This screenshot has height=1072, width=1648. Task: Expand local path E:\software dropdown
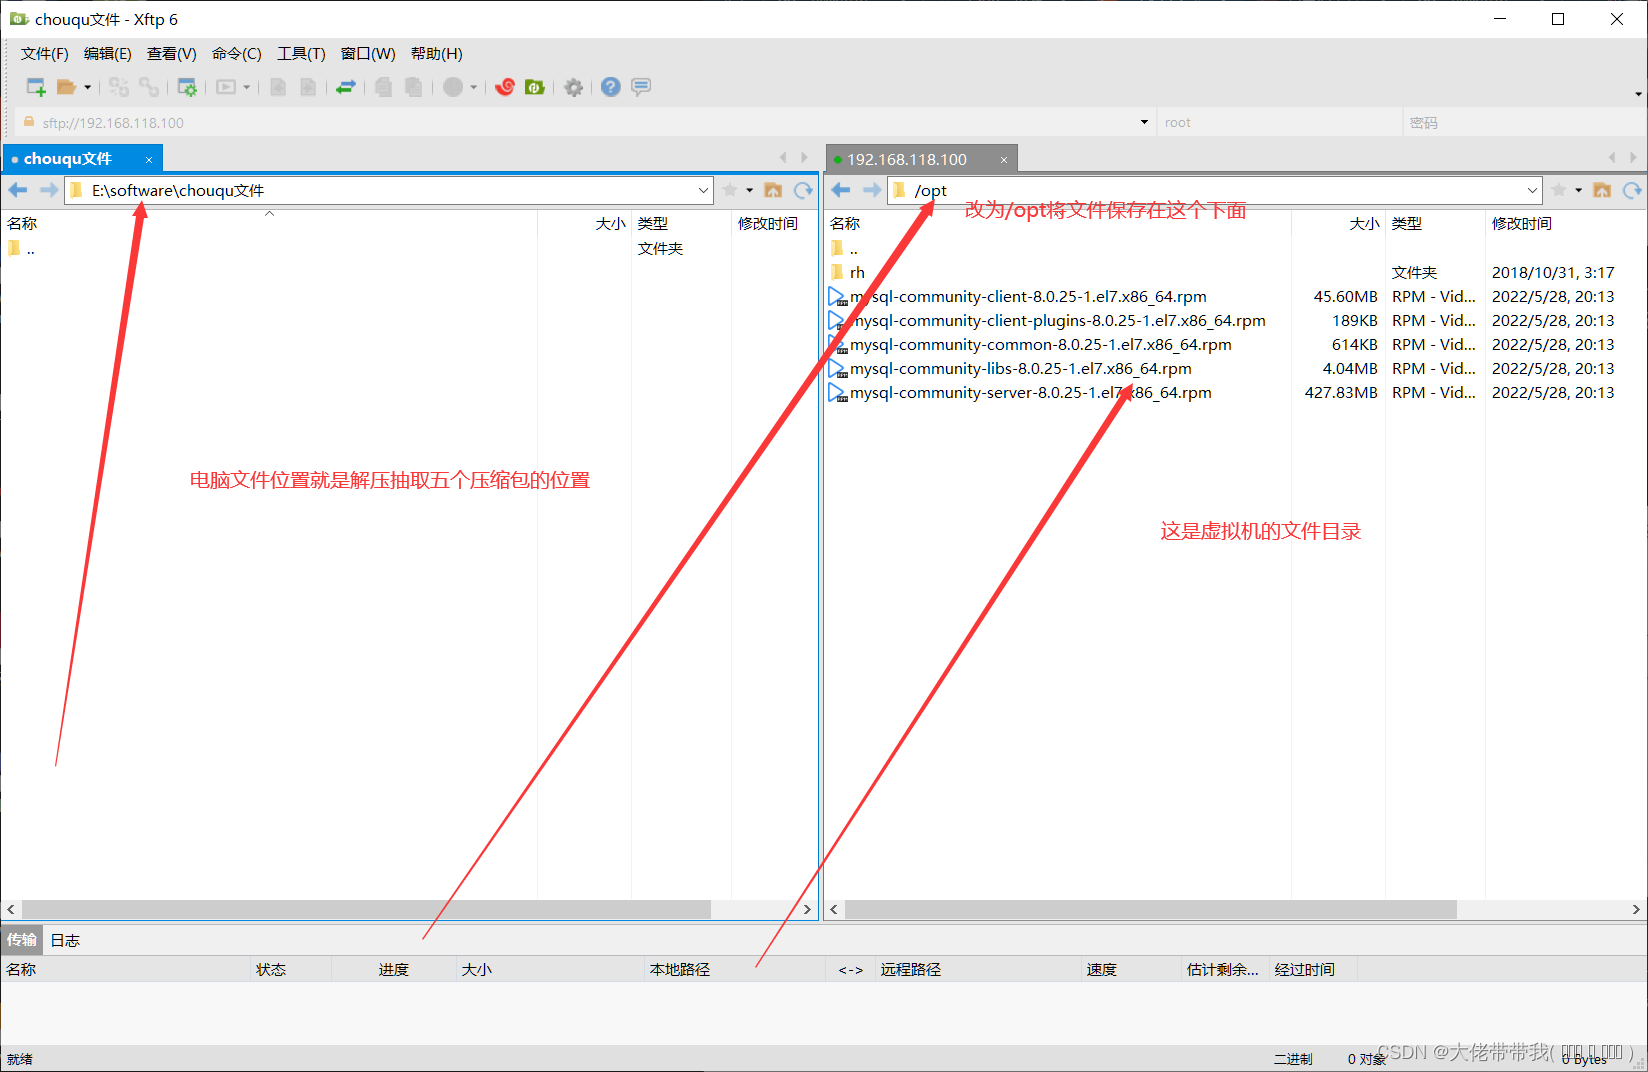pyautogui.click(x=703, y=190)
